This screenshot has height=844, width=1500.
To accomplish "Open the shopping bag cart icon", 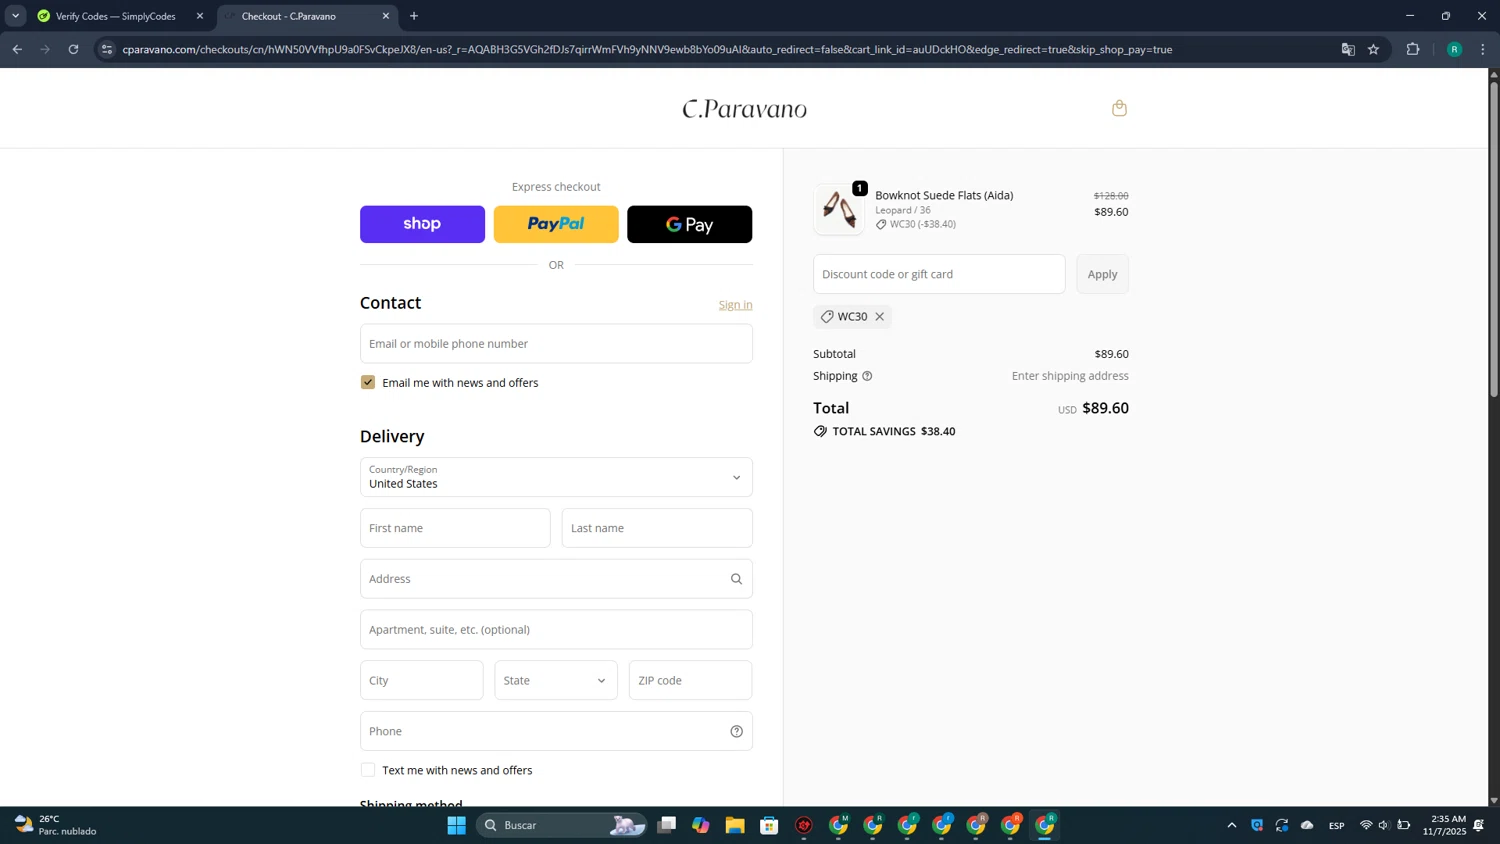I will click(1119, 108).
